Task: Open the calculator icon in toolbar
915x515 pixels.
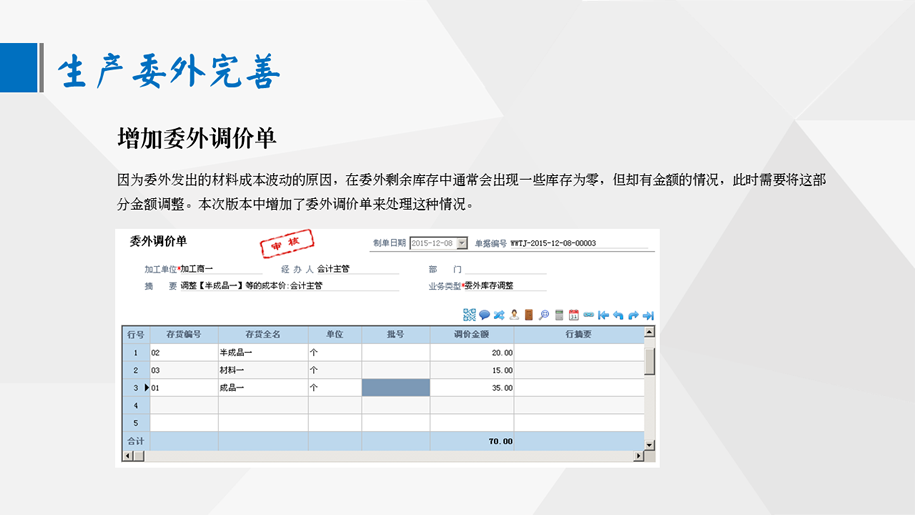Action: click(x=559, y=315)
